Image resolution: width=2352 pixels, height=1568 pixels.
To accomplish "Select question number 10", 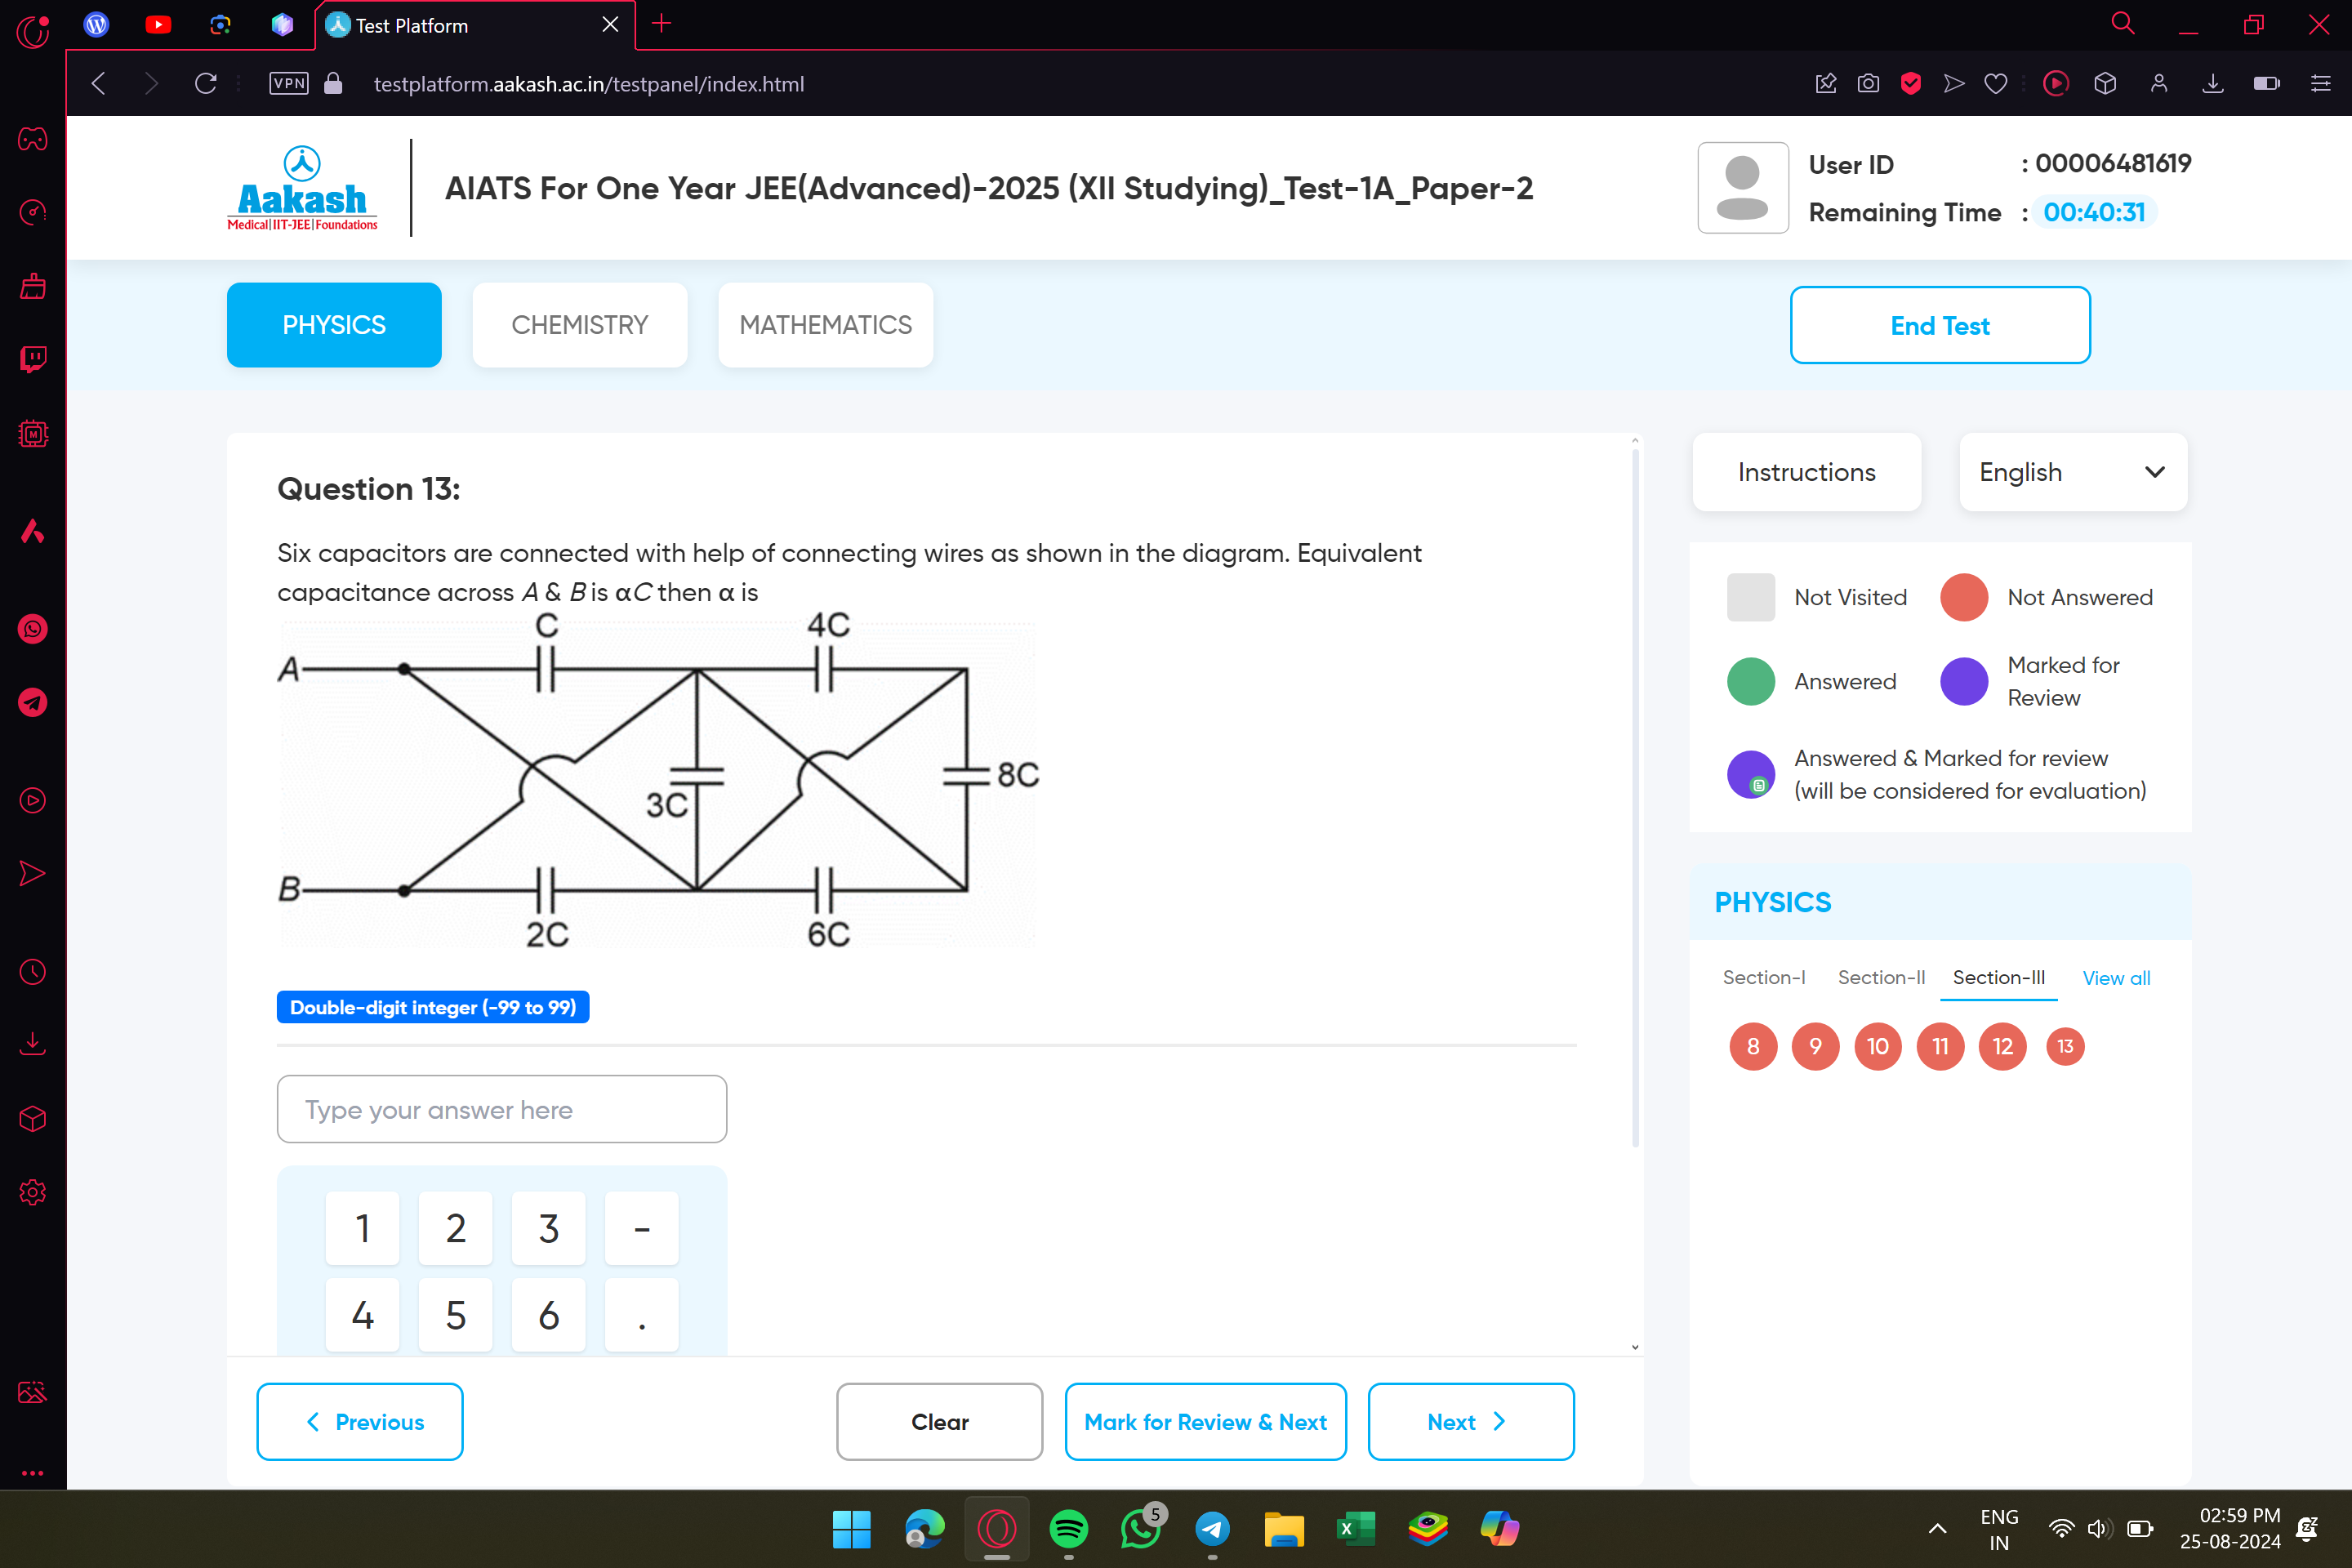I will 1878,1045.
